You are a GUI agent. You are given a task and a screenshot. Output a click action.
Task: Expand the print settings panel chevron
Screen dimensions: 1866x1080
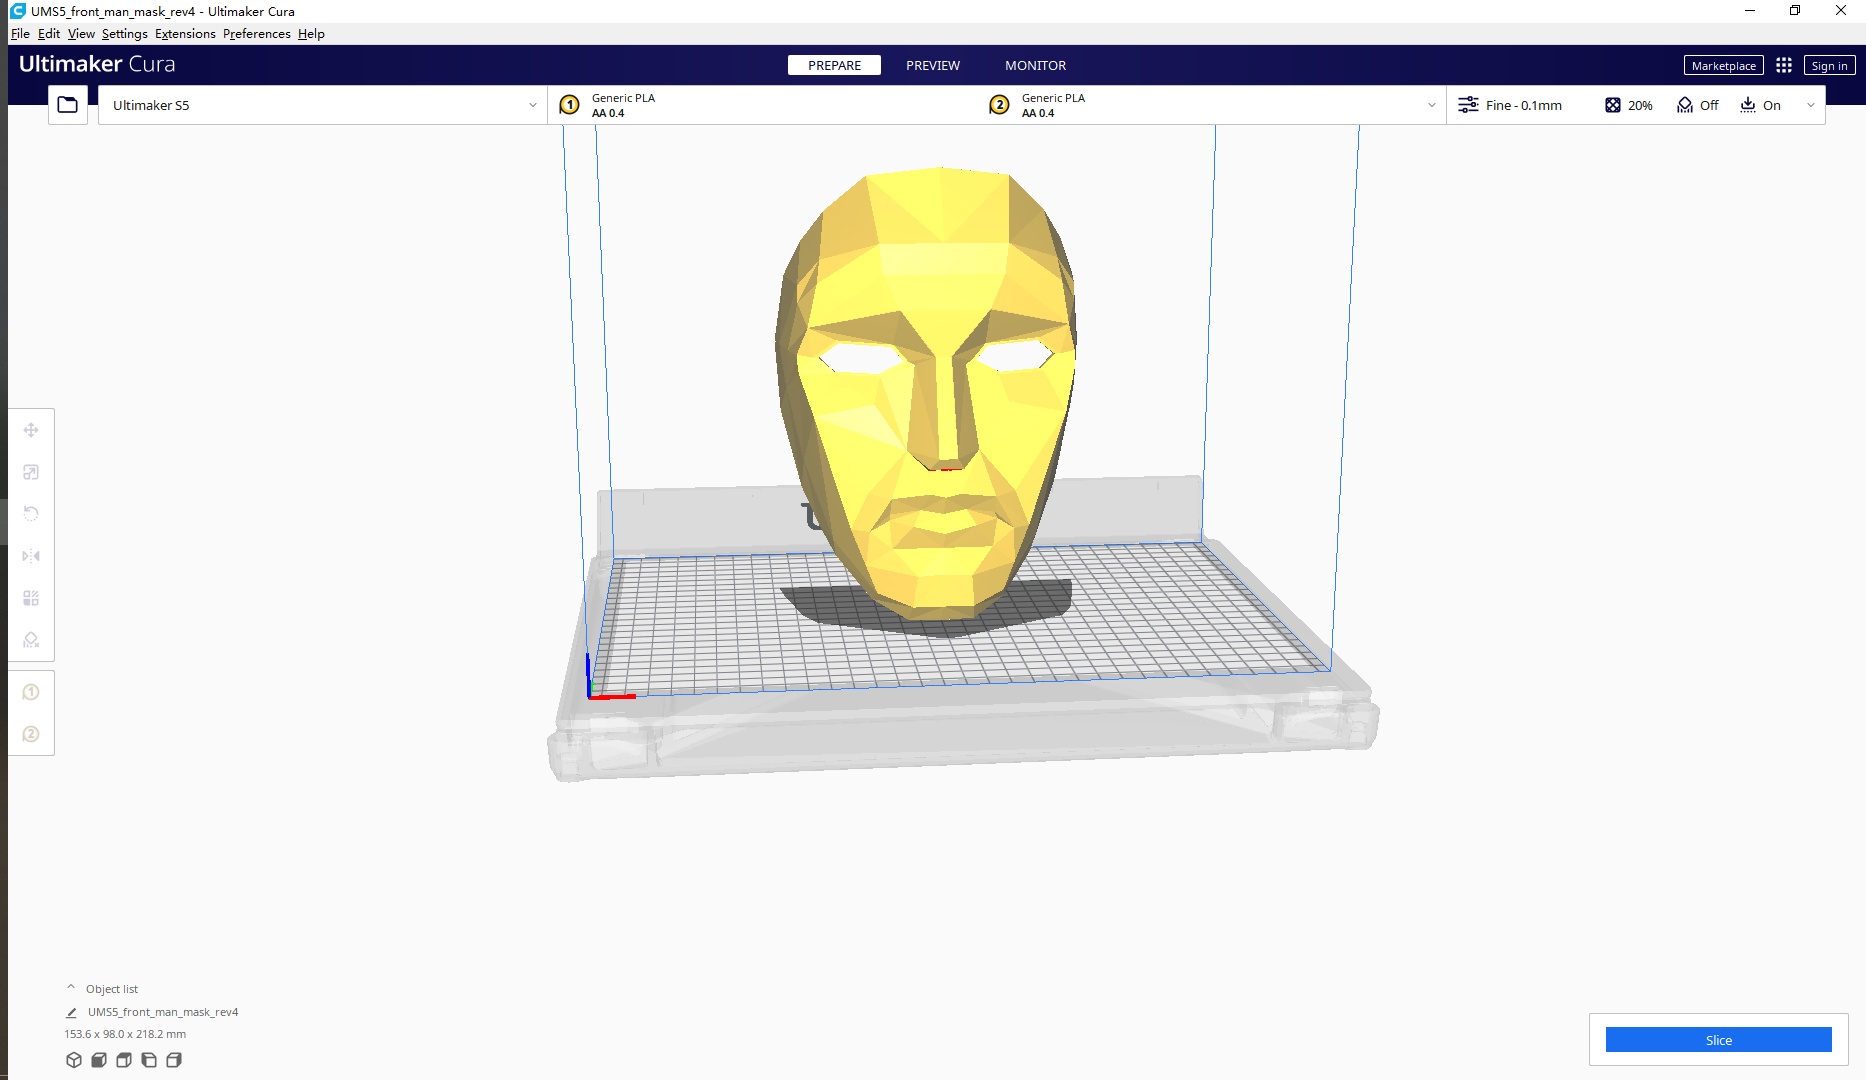point(1810,105)
